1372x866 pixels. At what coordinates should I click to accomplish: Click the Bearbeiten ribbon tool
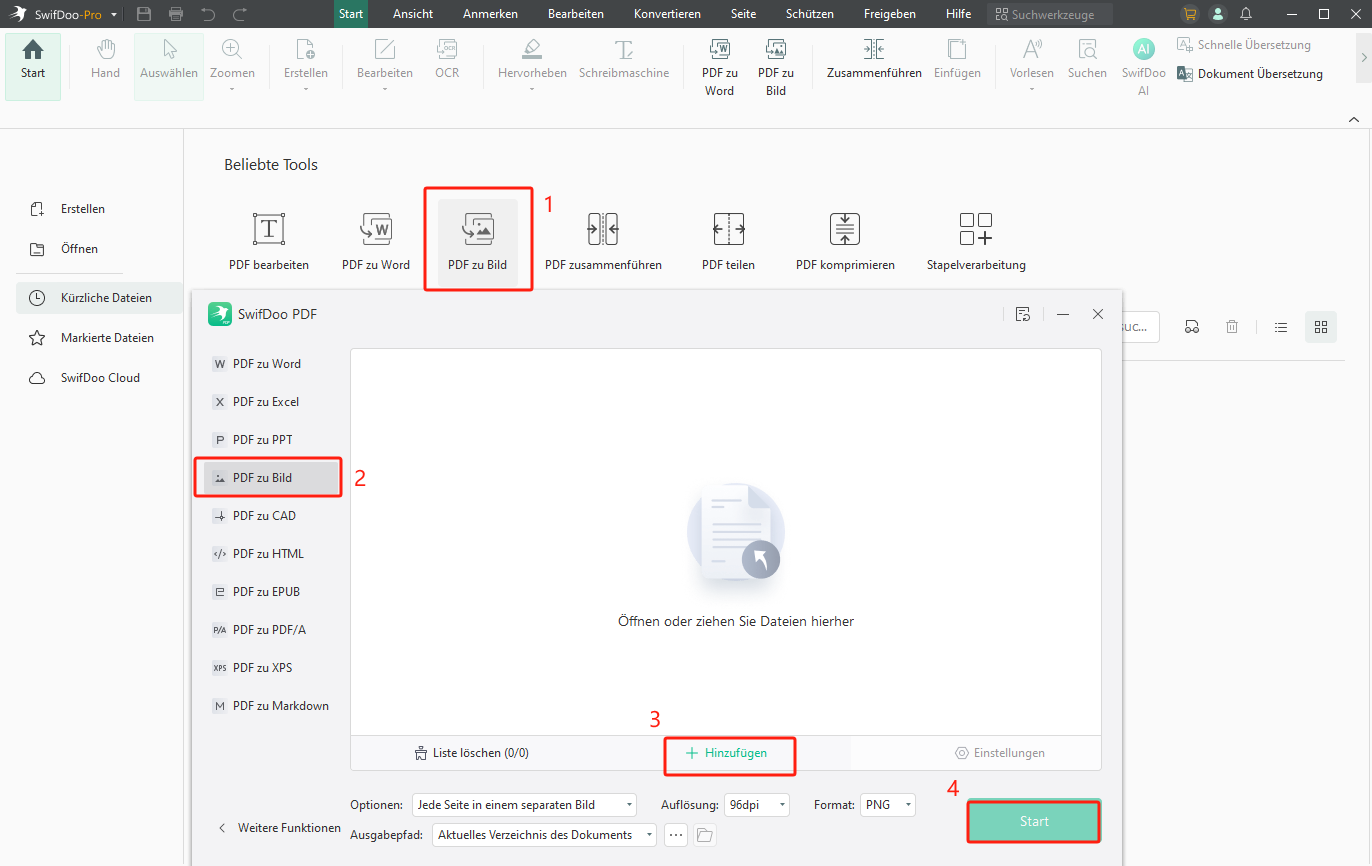[x=385, y=64]
